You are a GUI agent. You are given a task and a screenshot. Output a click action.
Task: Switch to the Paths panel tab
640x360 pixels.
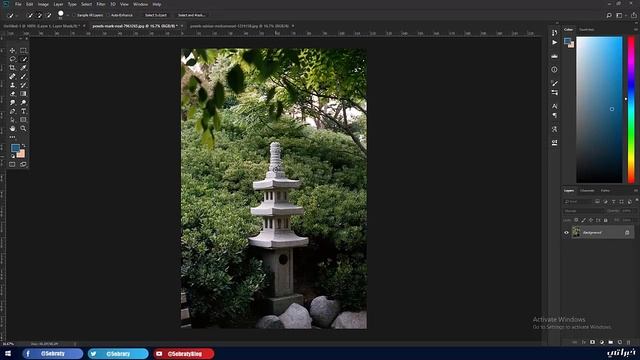pos(605,191)
